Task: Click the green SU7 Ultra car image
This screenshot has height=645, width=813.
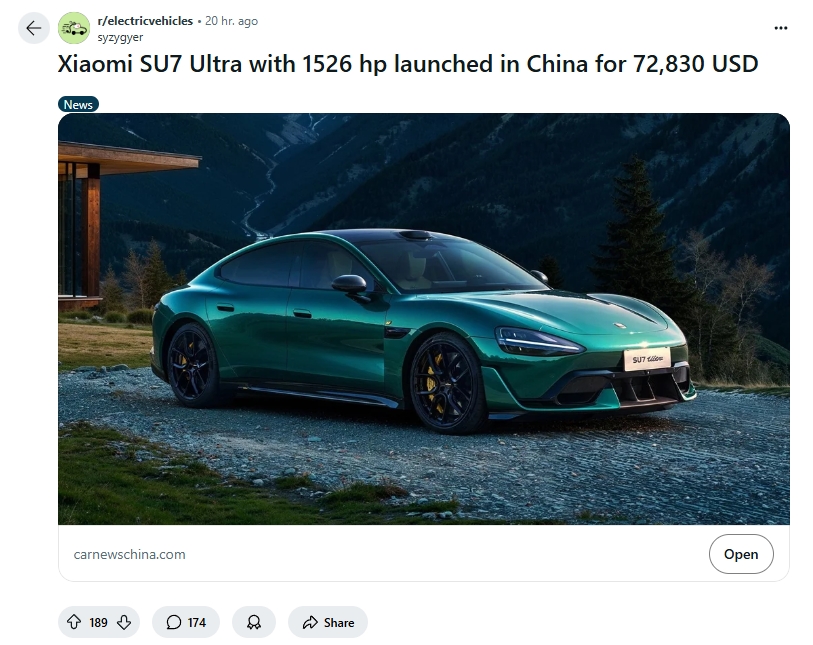Action: pos(424,319)
